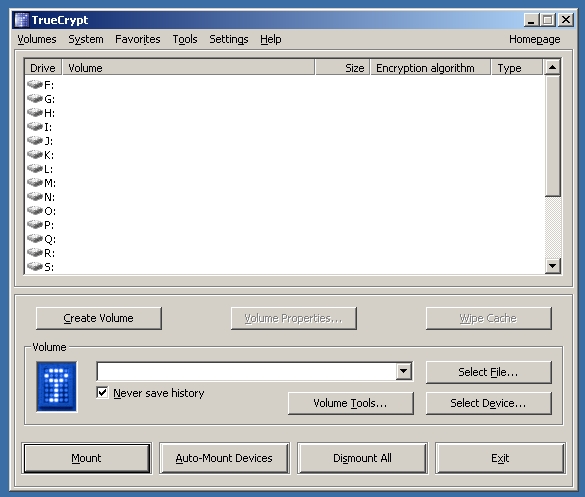Click the Dismount All button
The width and height of the screenshot is (585, 497).
[362, 458]
